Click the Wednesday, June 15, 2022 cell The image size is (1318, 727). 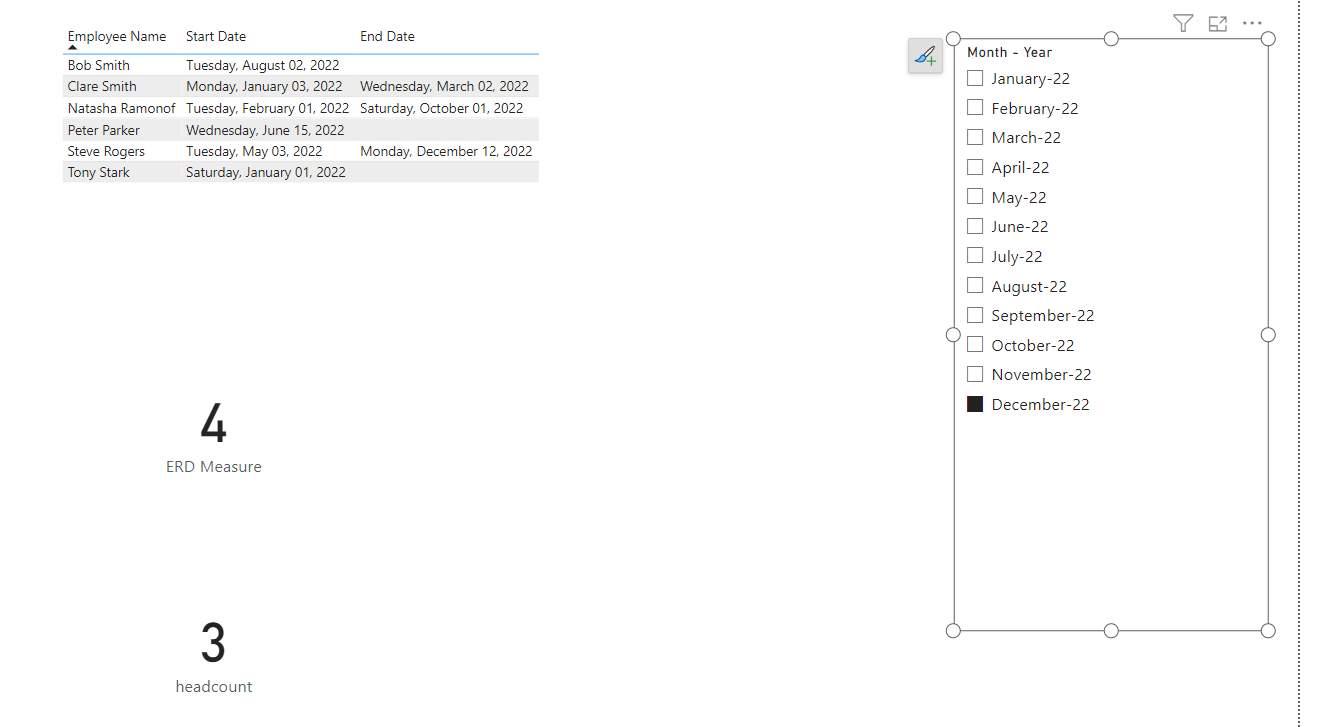pyautogui.click(x=265, y=130)
